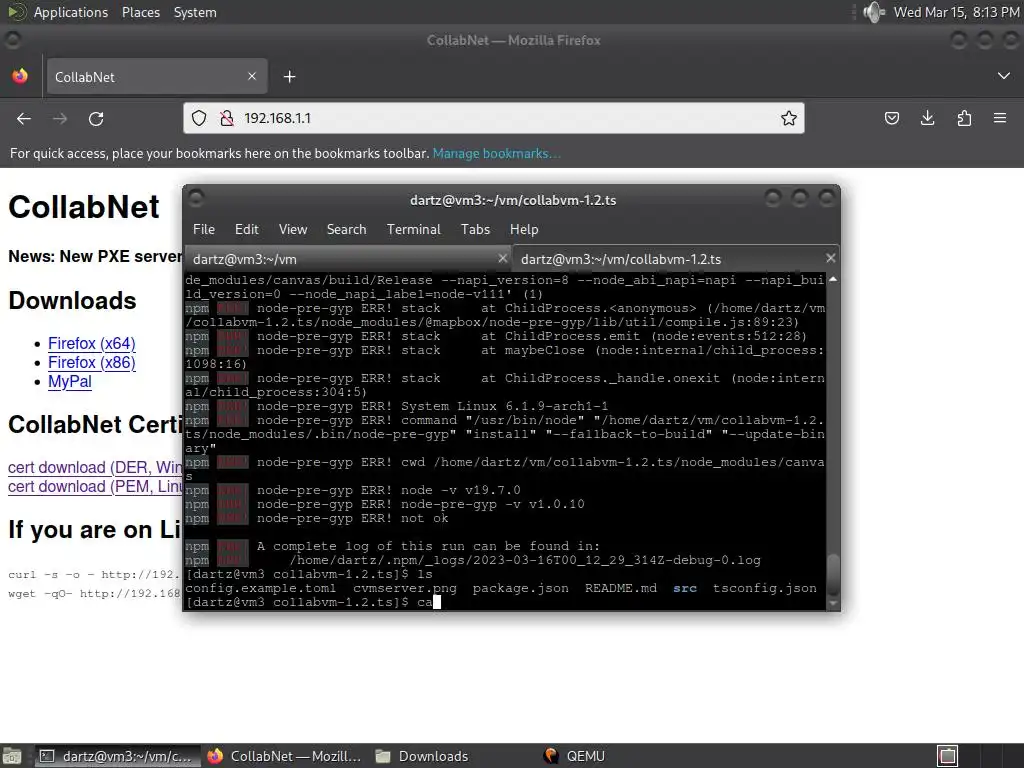
Task: Open the Firefox extensions icon
Action: [x=964, y=118]
